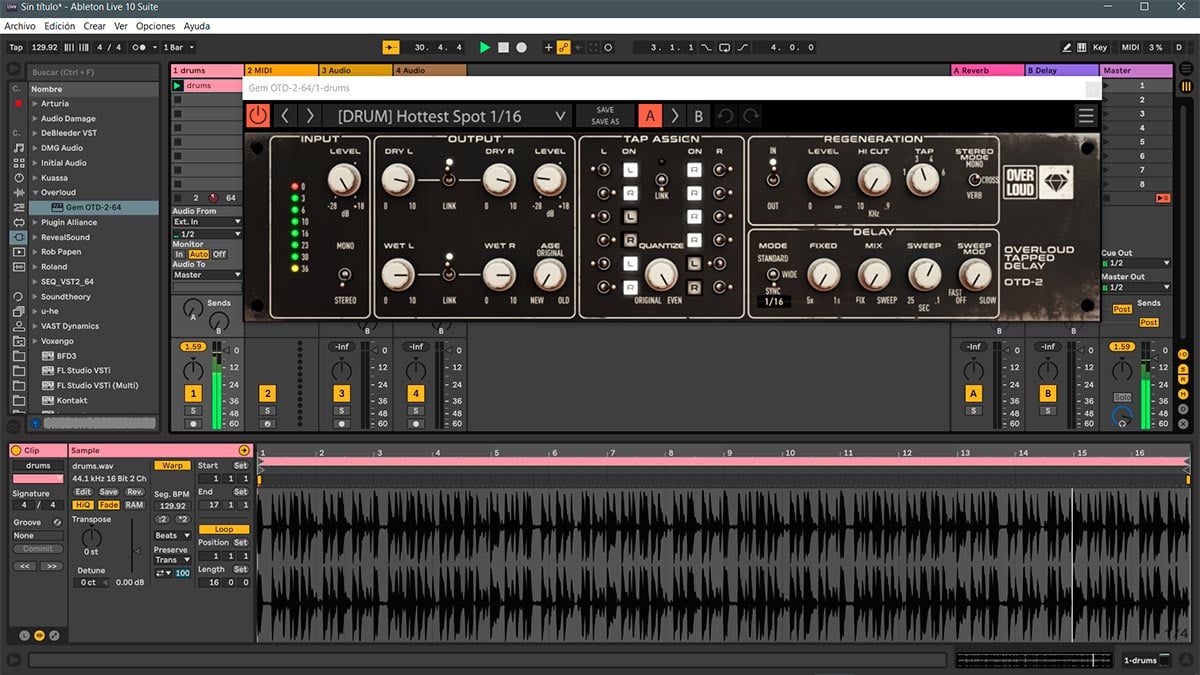This screenshot has width=1200, height=675.
Task: Click the Automation Arm chain-link button
Action: [563, 47]
